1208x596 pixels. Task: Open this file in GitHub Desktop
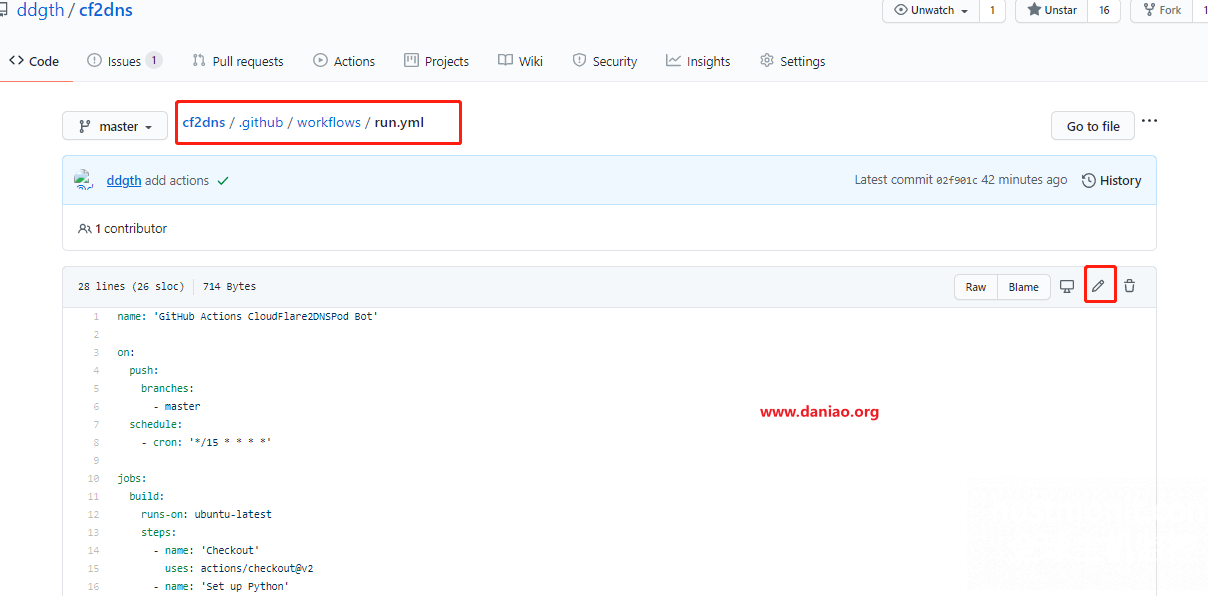click(1067, 287)
